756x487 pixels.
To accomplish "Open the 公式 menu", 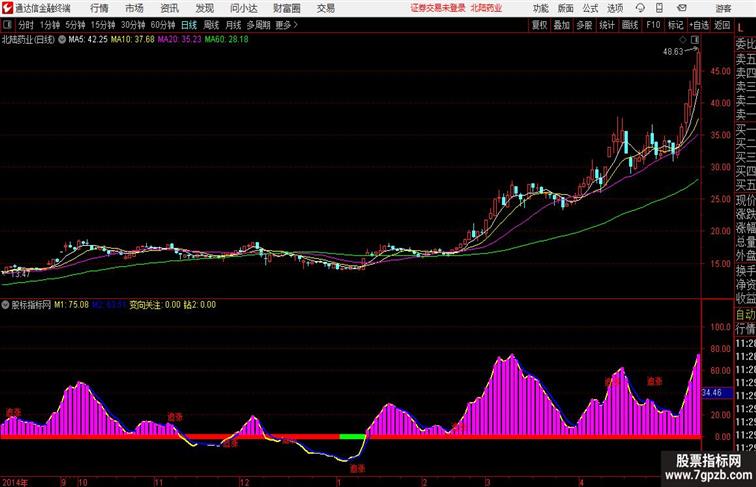I will tap(590, 8).
